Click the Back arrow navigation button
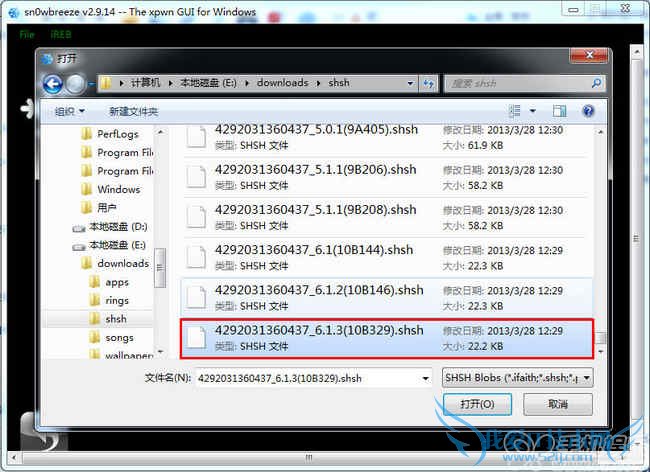This screenshot has width=650, height=472. tap(53, 84)
